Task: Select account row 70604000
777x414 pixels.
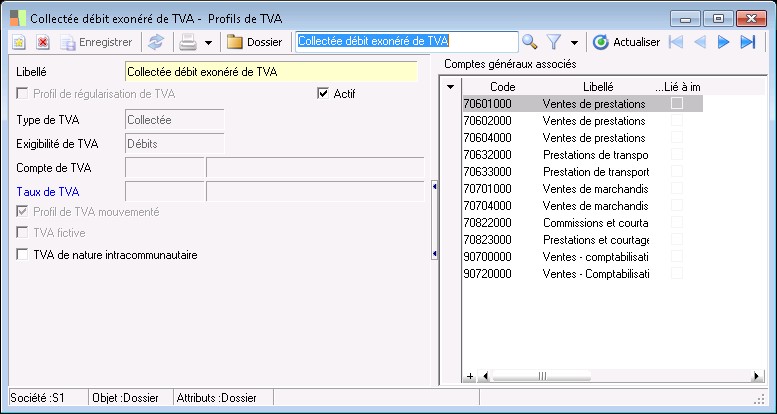Action: [x=583, y=138]
